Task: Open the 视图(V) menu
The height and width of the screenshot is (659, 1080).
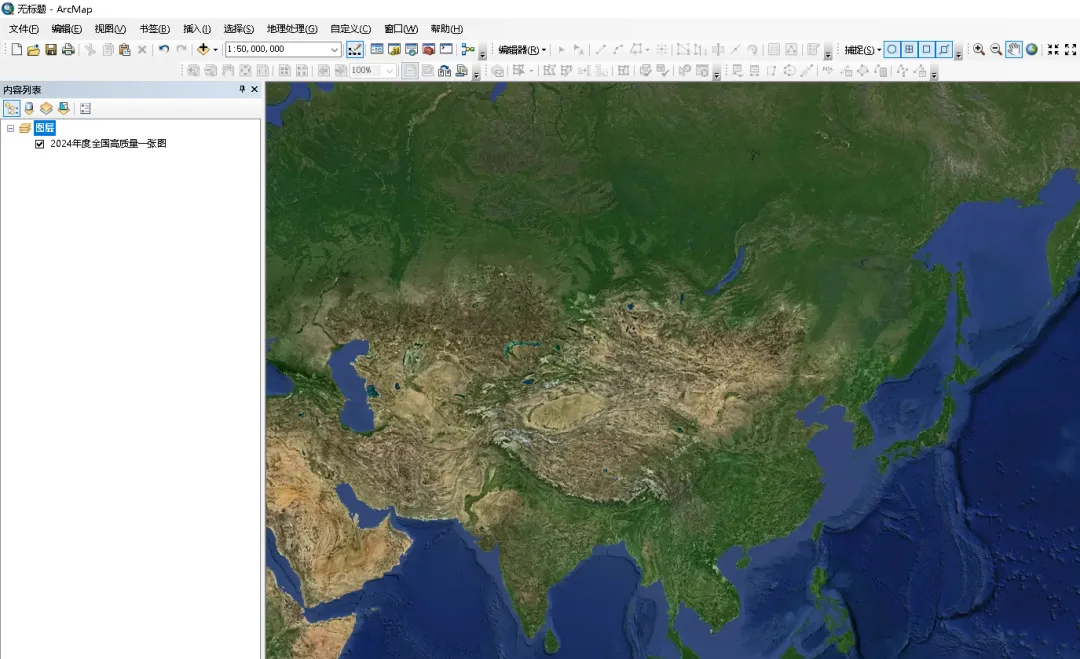Action: coord(110,29)
